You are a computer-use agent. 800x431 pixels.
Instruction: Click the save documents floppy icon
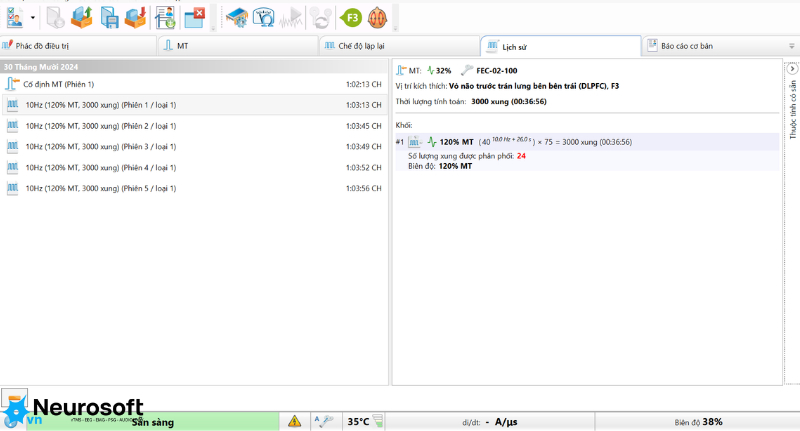(x=109, y=18)
